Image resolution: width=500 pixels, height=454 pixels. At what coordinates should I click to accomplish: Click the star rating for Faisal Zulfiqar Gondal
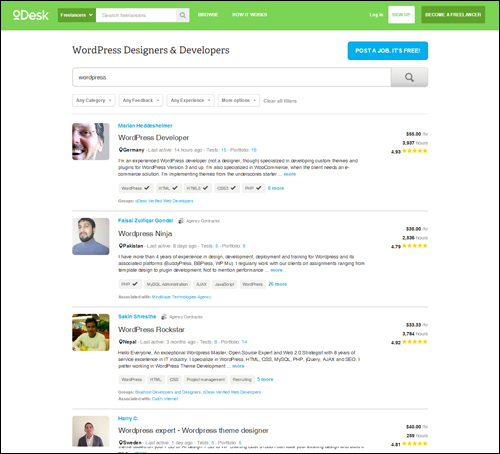pos(415,246)
